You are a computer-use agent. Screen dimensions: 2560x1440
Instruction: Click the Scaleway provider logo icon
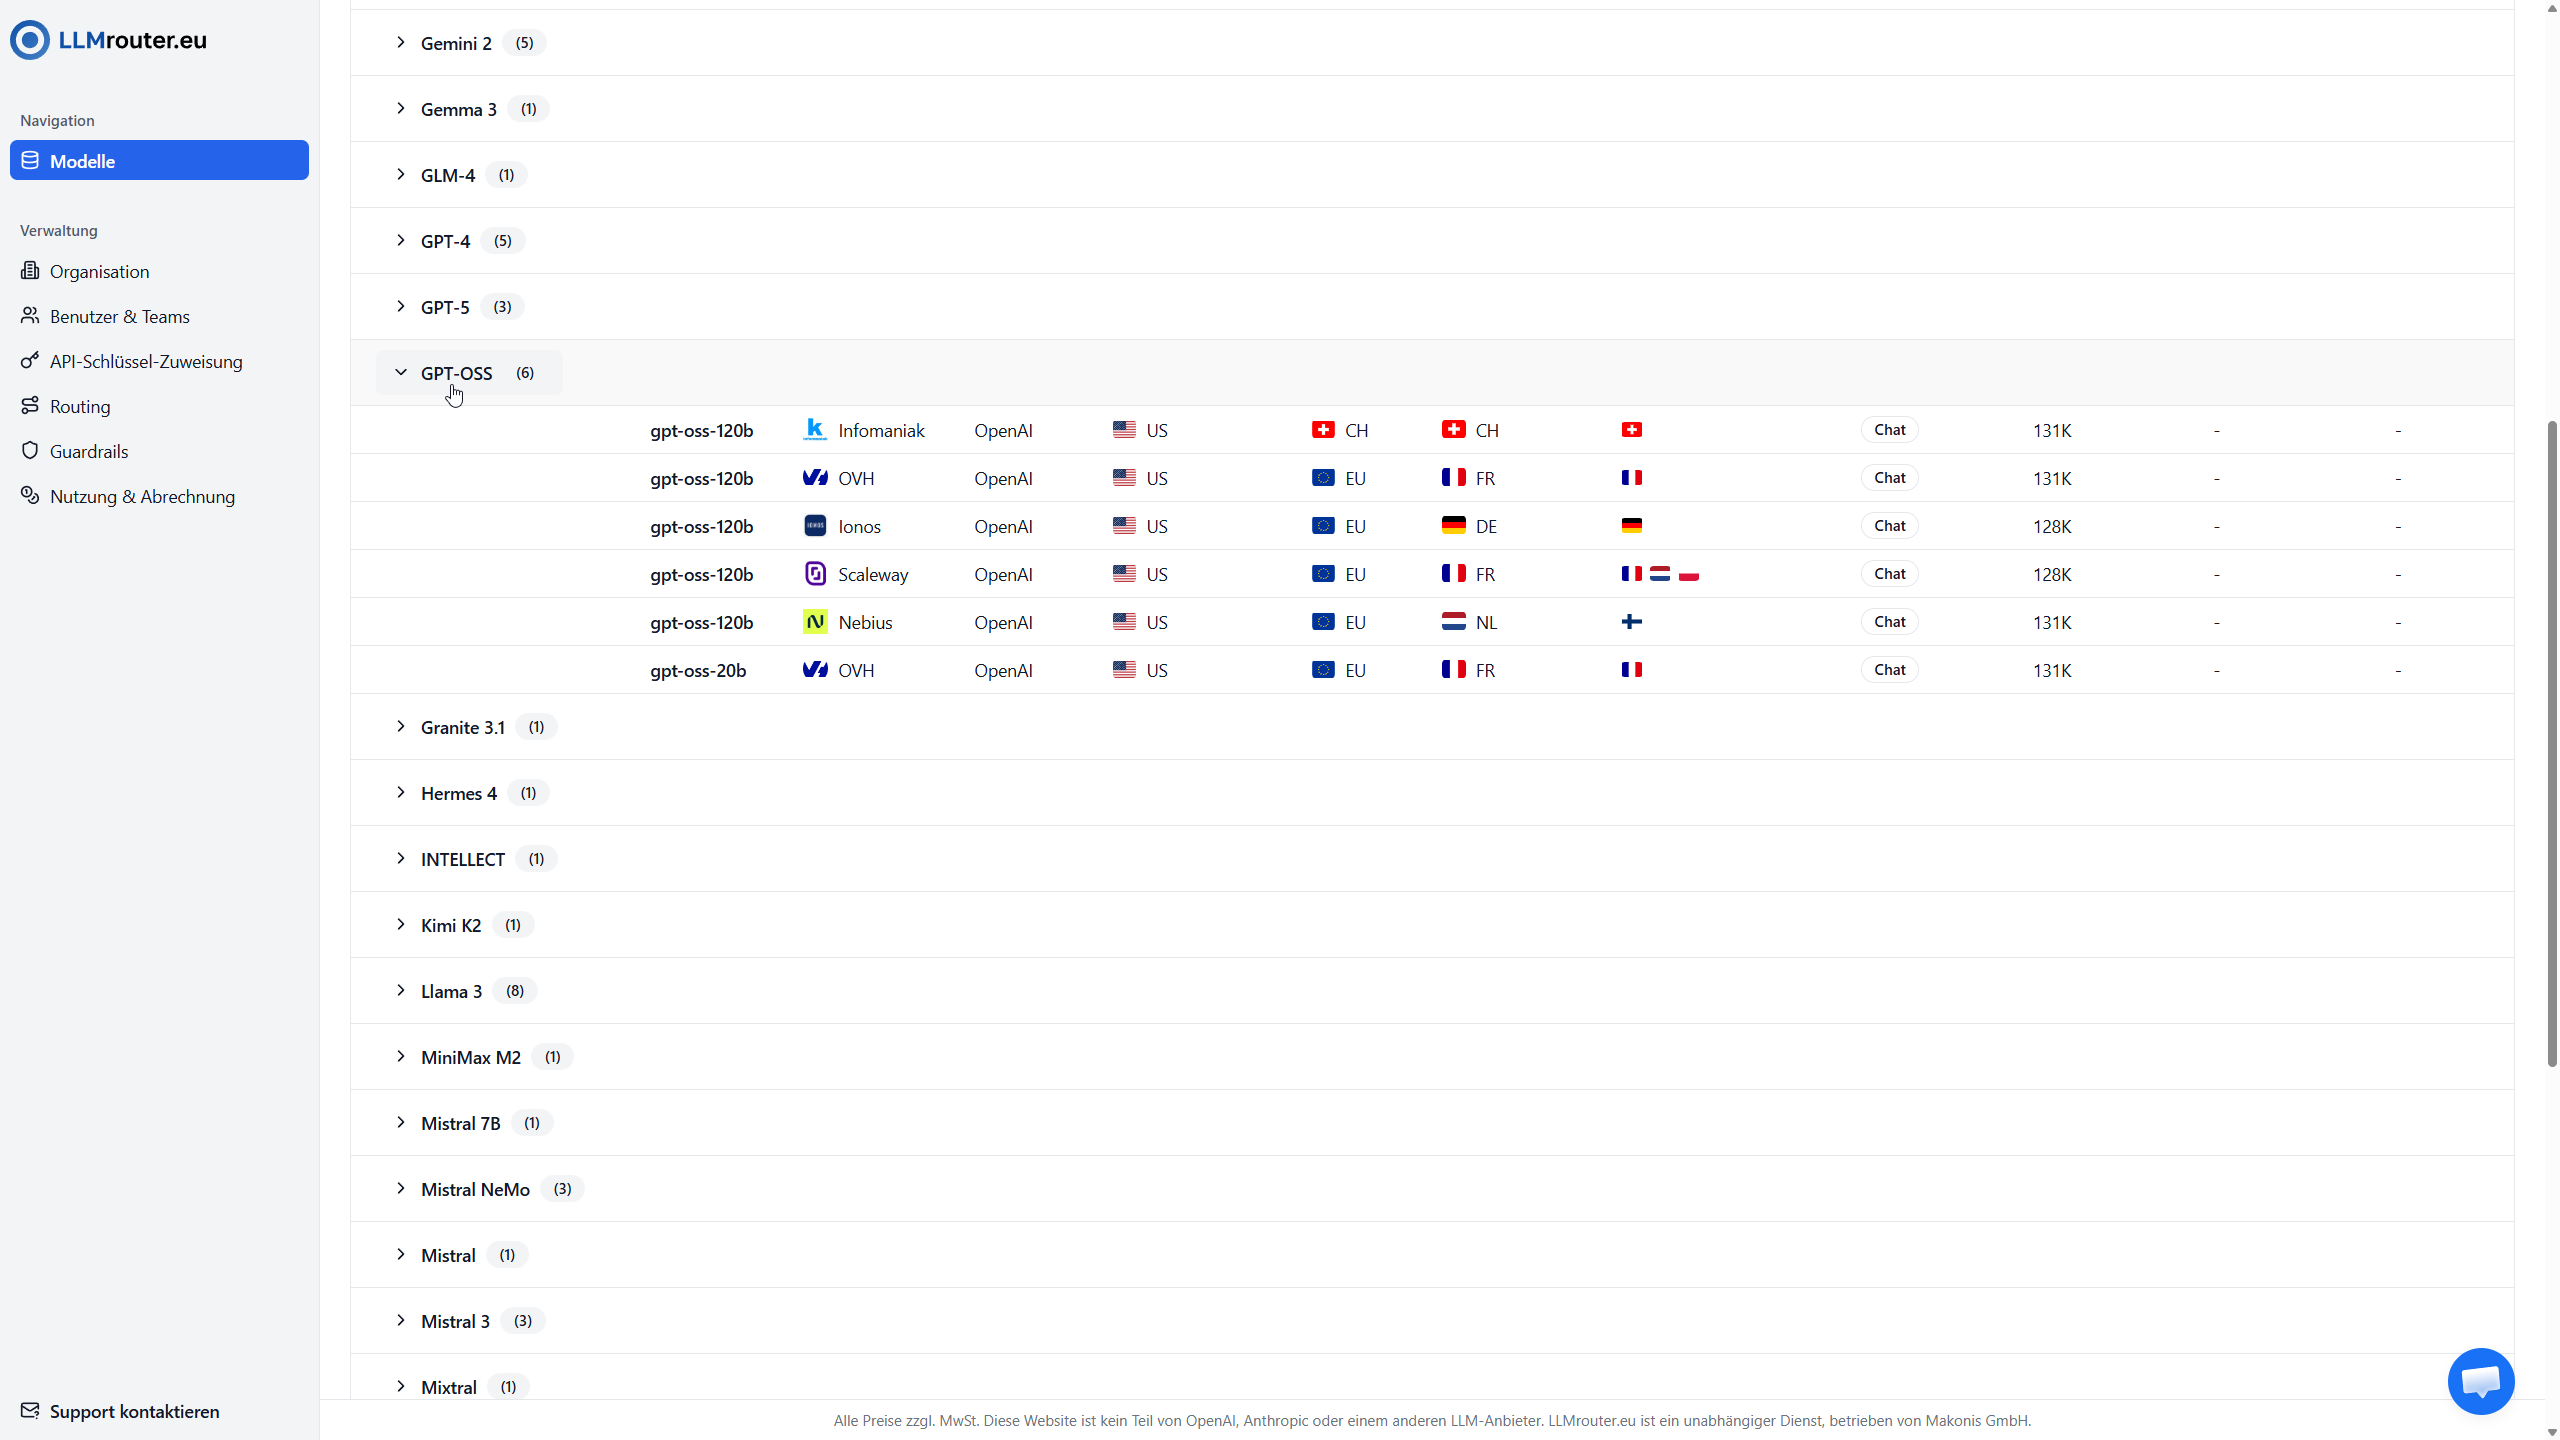(x=815, y=574)
